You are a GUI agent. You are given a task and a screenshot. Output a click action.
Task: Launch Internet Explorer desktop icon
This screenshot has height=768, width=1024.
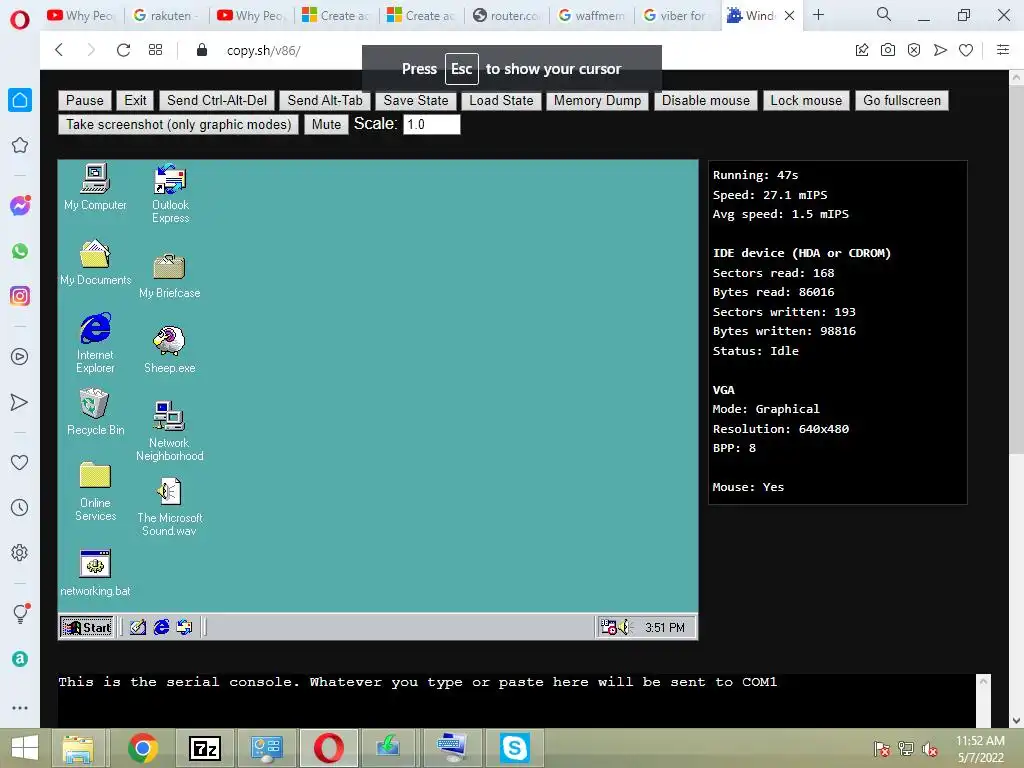[x=95, y=343]
